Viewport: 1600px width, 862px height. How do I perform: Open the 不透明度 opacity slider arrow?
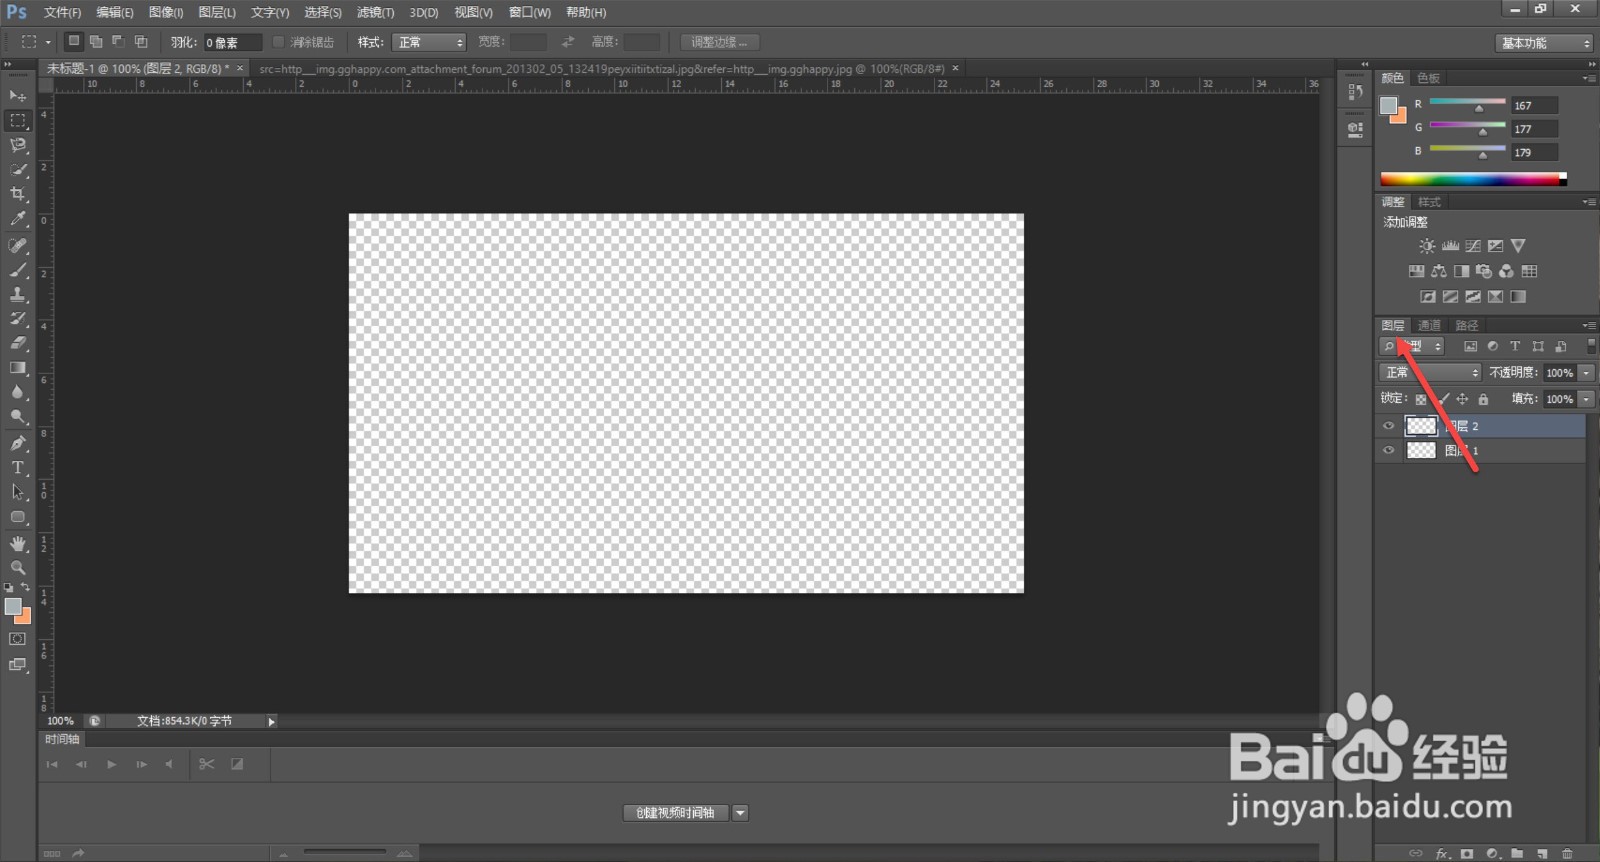(1586, 372)
